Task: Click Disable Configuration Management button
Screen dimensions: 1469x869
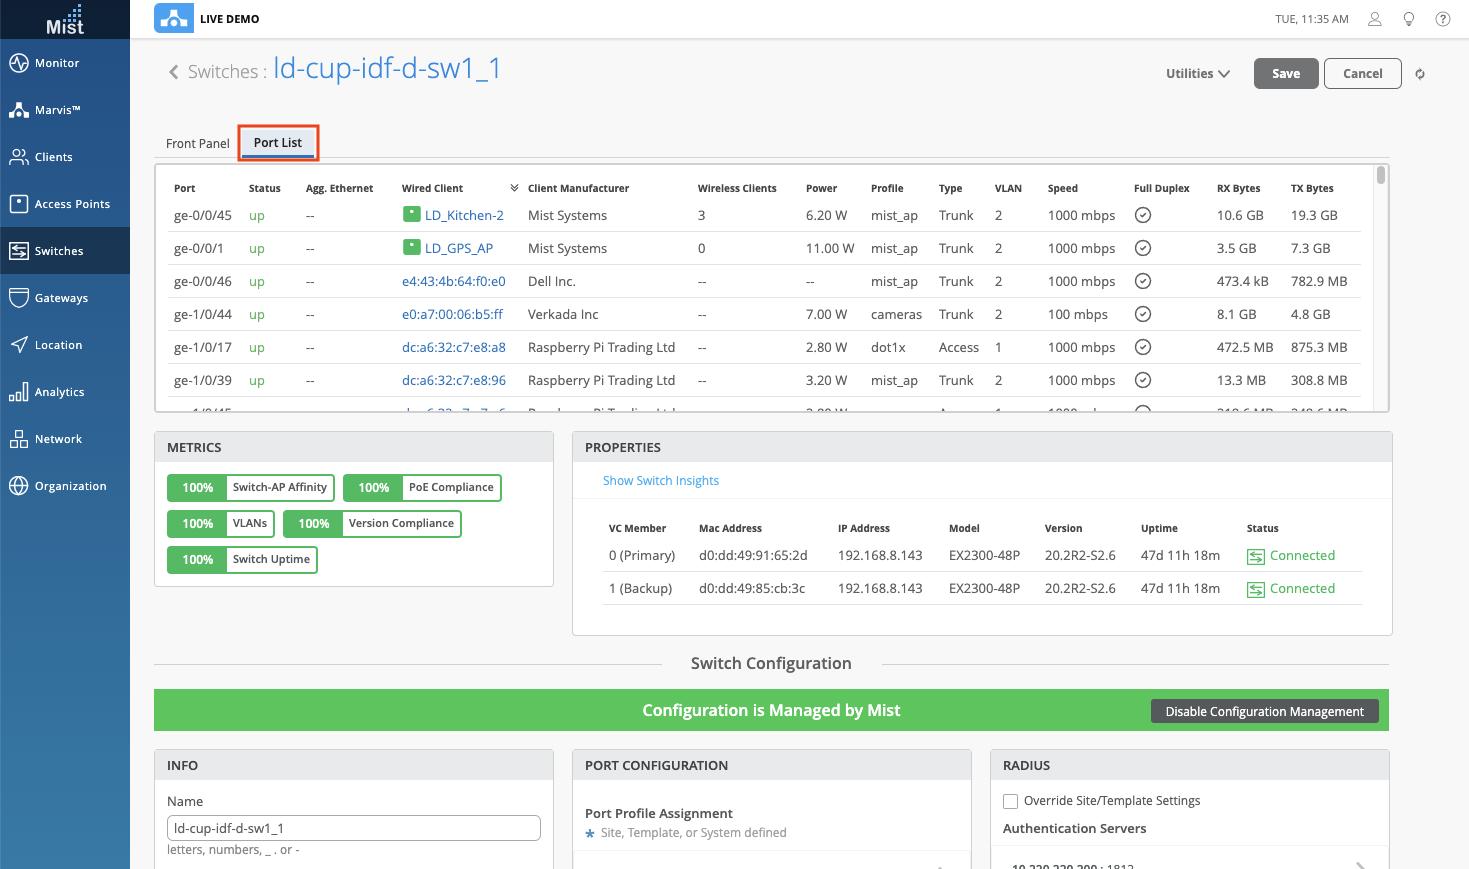Action: point(1264,711)
